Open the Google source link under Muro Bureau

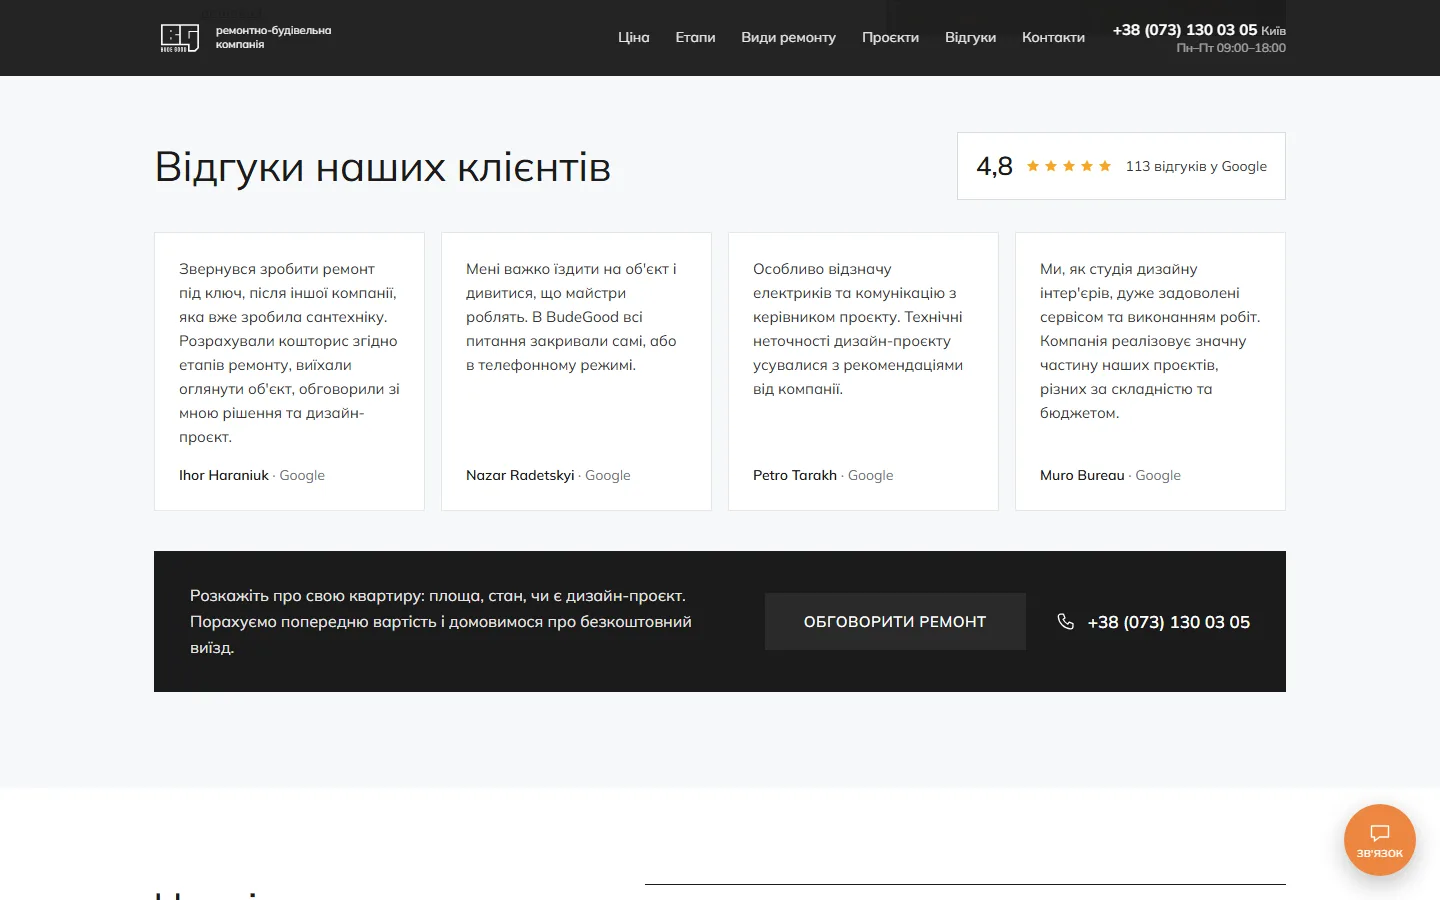point(1158,475)
